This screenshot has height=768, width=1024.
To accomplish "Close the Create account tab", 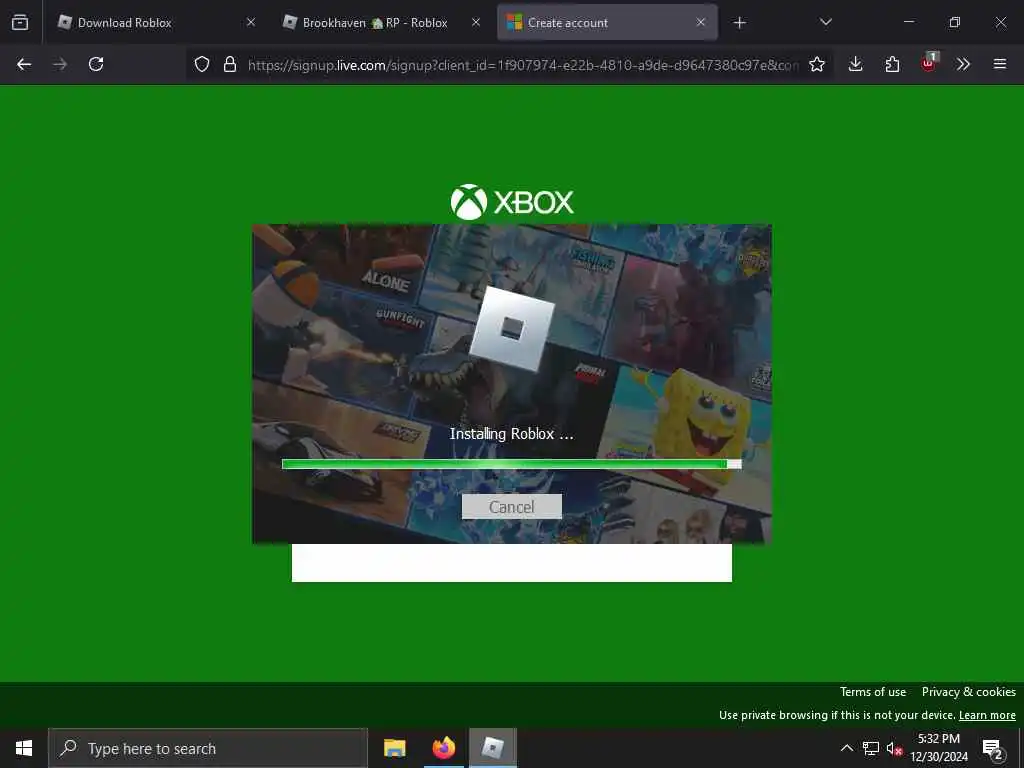I will click(701, 22).
